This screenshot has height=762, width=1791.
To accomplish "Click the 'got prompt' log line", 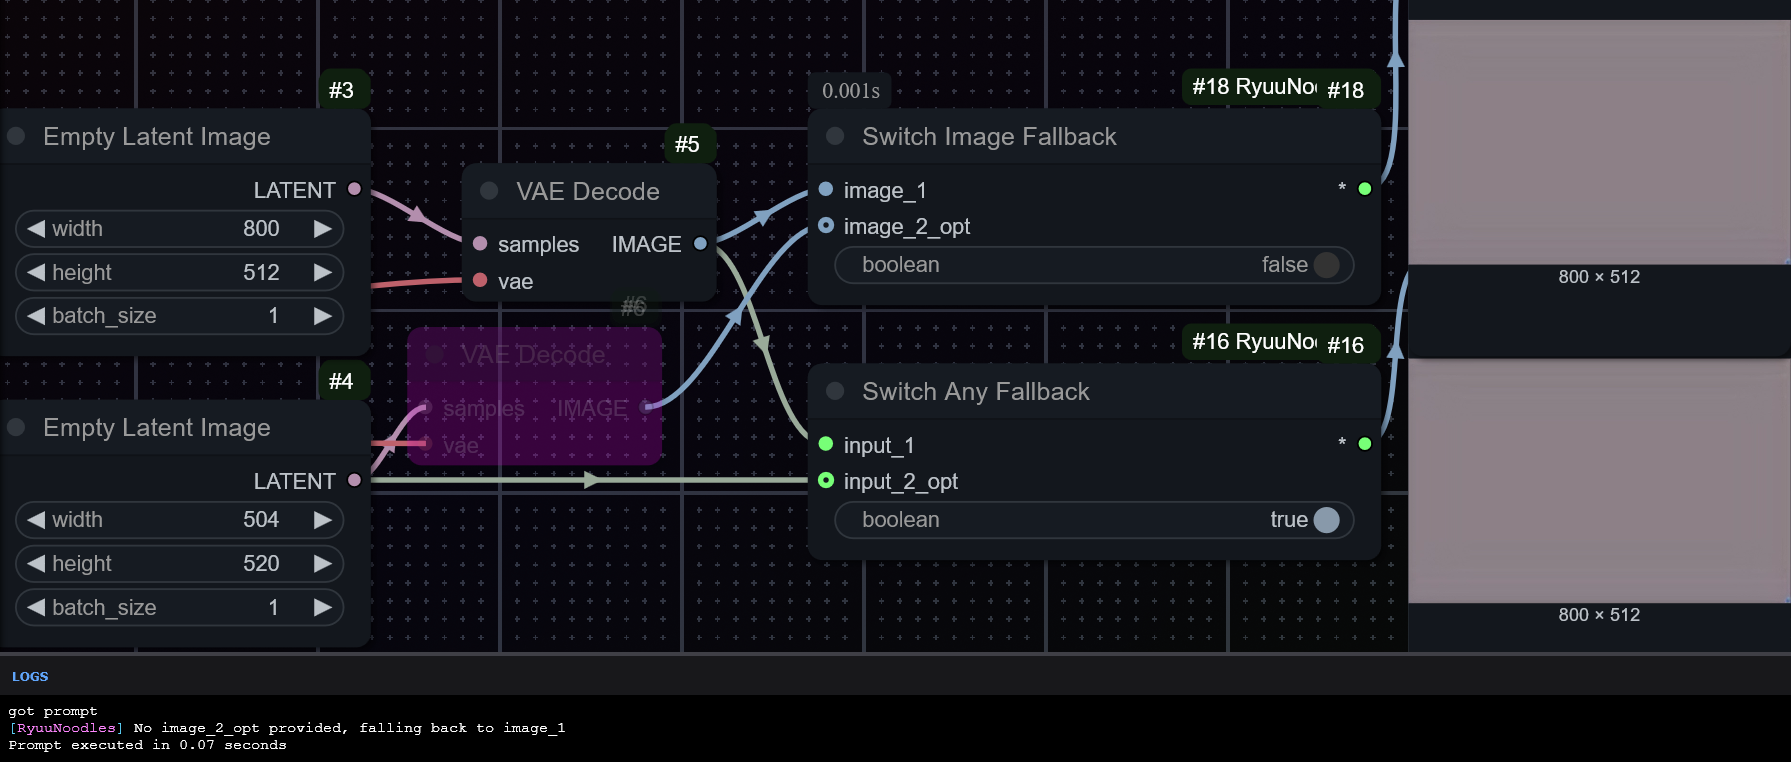I will (53, 711).
